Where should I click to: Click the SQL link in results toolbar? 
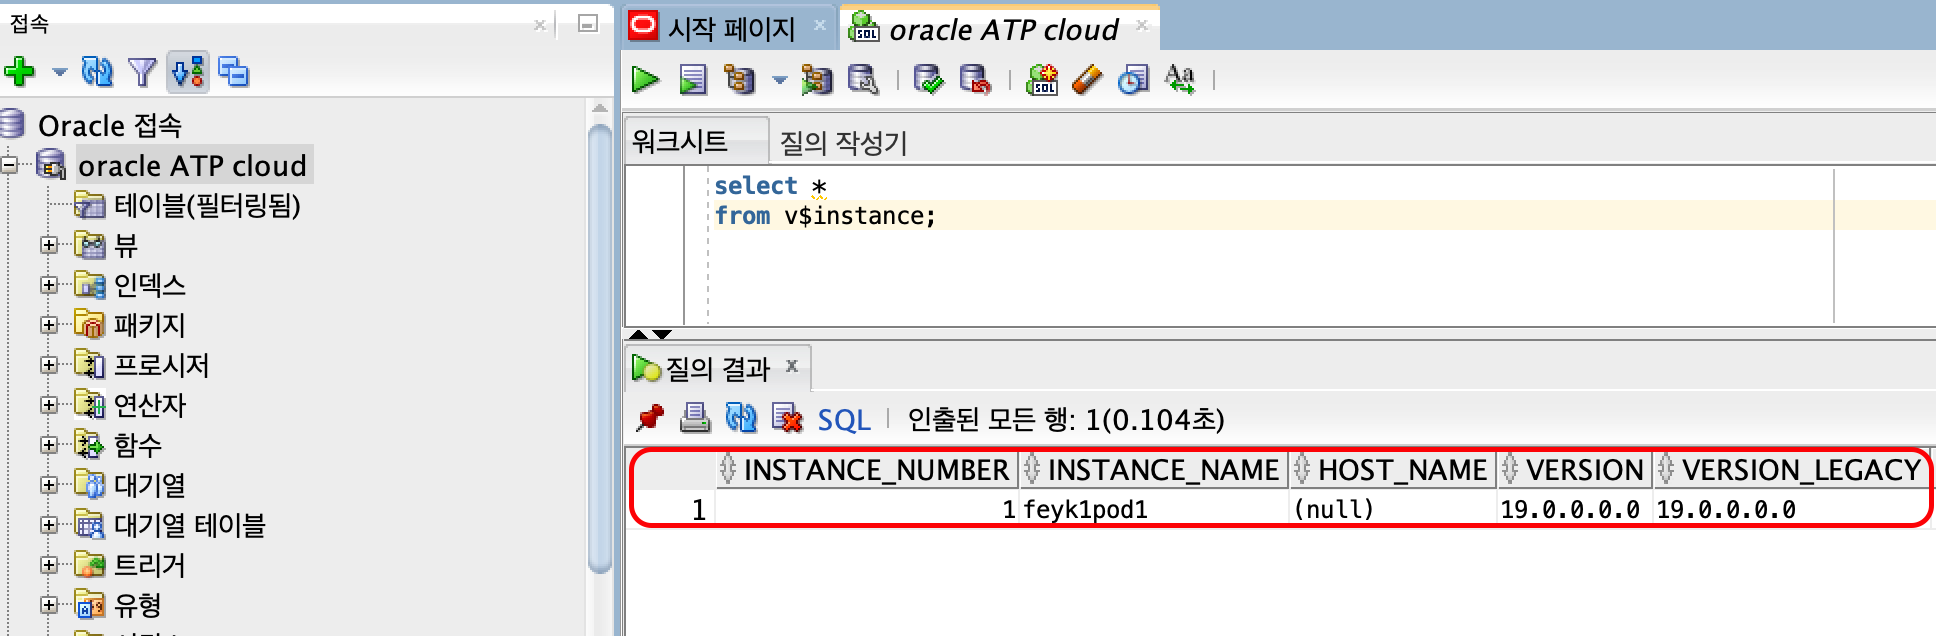click(844, 419)
